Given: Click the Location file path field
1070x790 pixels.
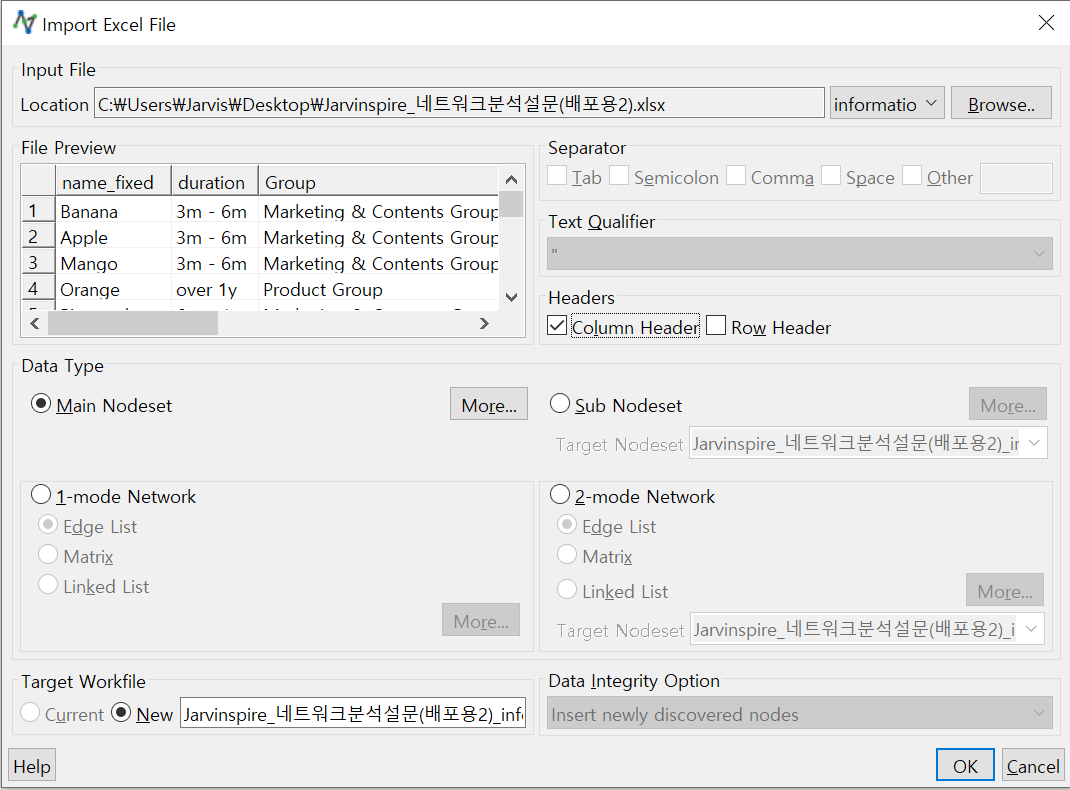Looking at the screenshot, I should (459, 104).
